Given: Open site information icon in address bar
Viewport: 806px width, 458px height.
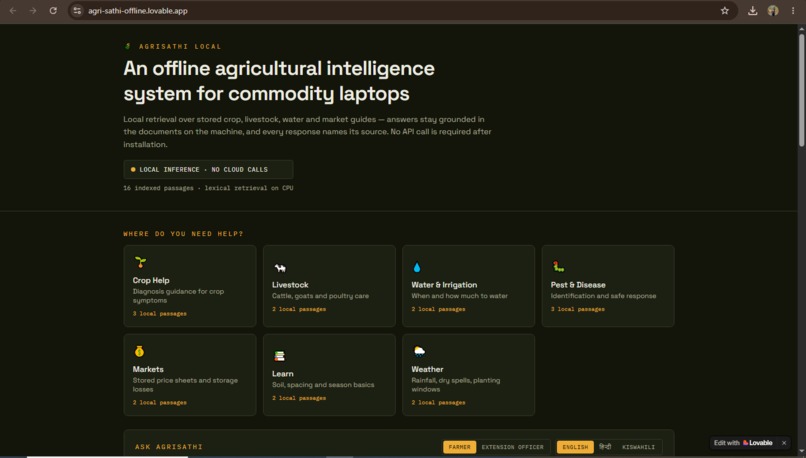Looking at the screenshot, I should point(77,10).
